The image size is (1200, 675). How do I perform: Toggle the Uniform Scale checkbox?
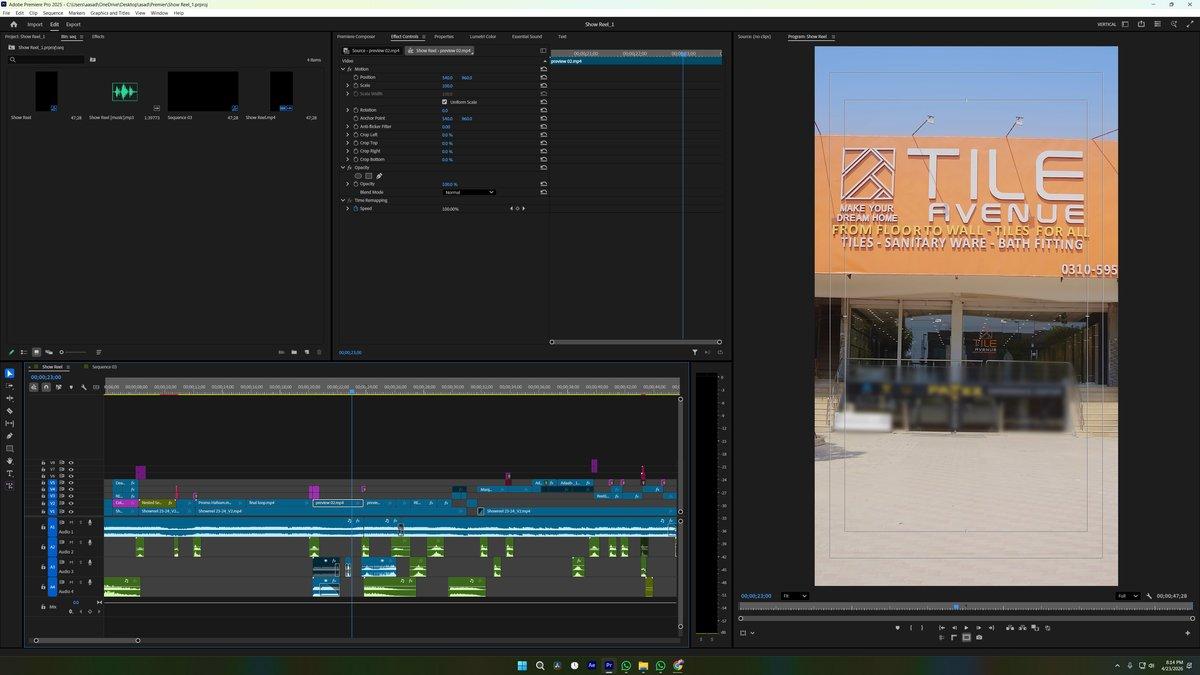pyautogui.click(x=445, y=102)
